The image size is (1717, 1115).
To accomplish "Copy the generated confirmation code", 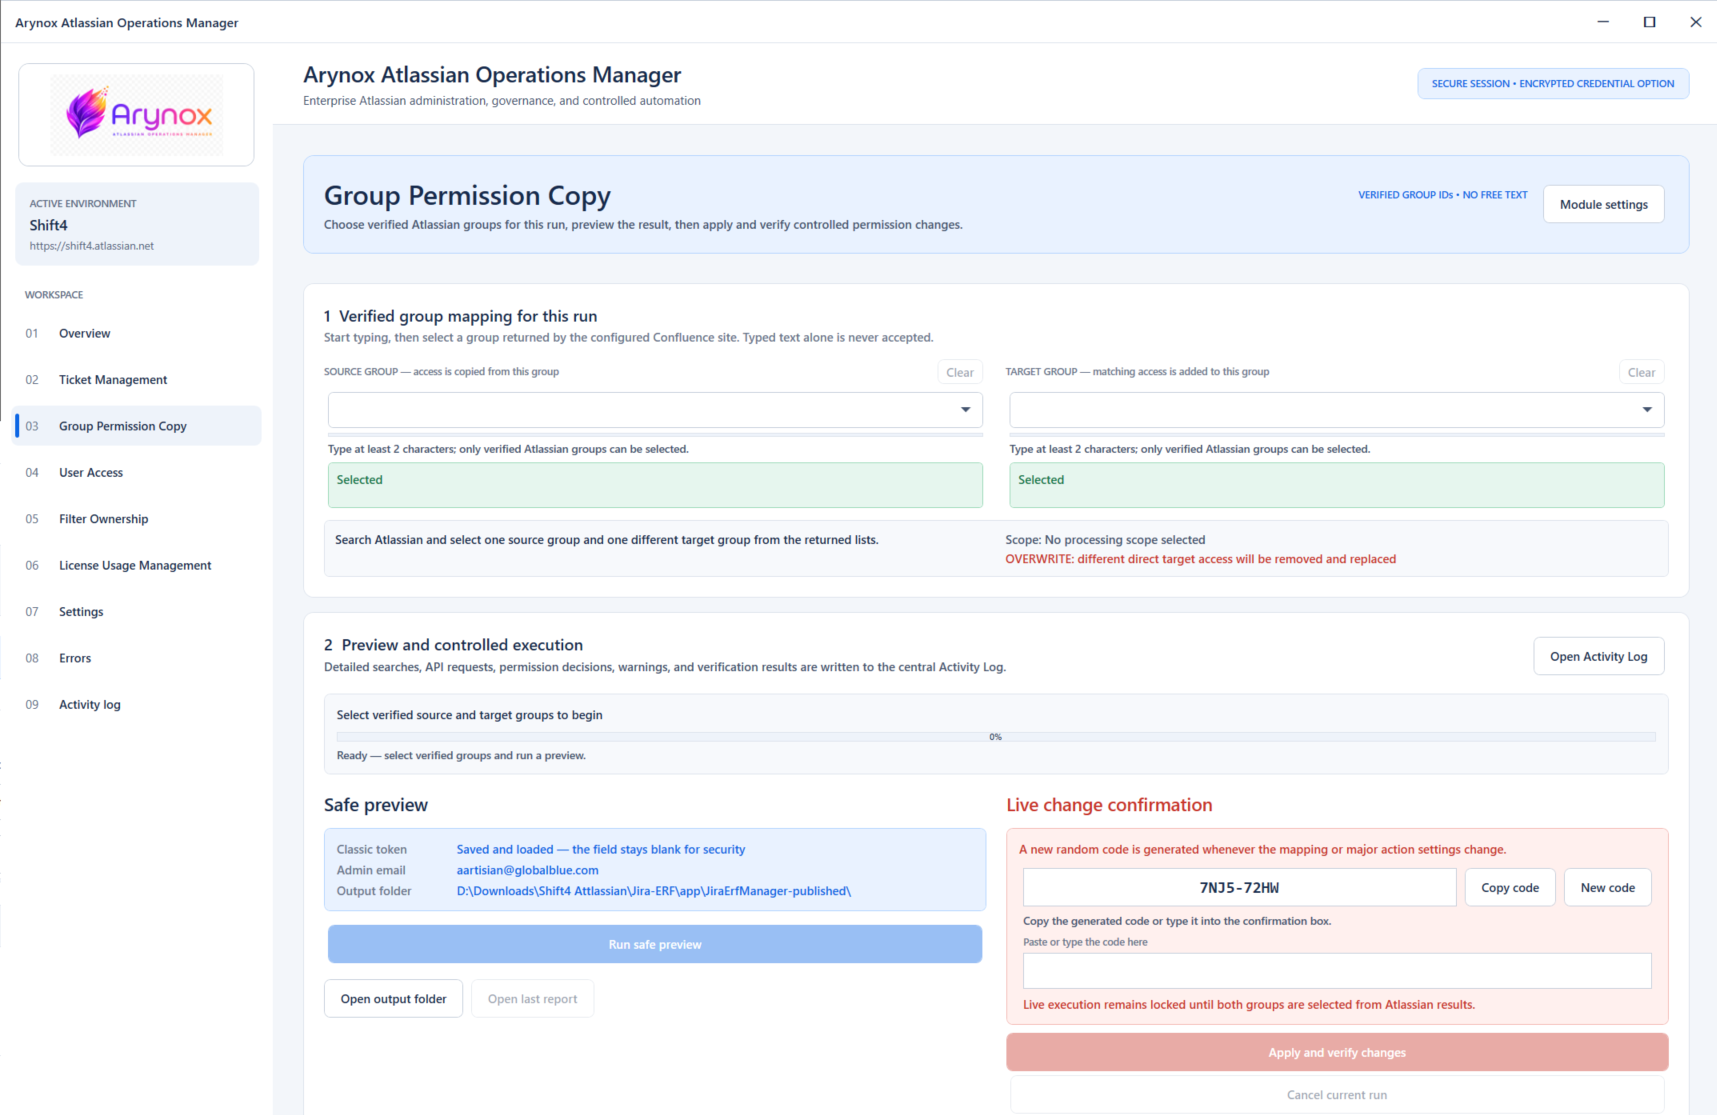I will [x=1510, y=887].
